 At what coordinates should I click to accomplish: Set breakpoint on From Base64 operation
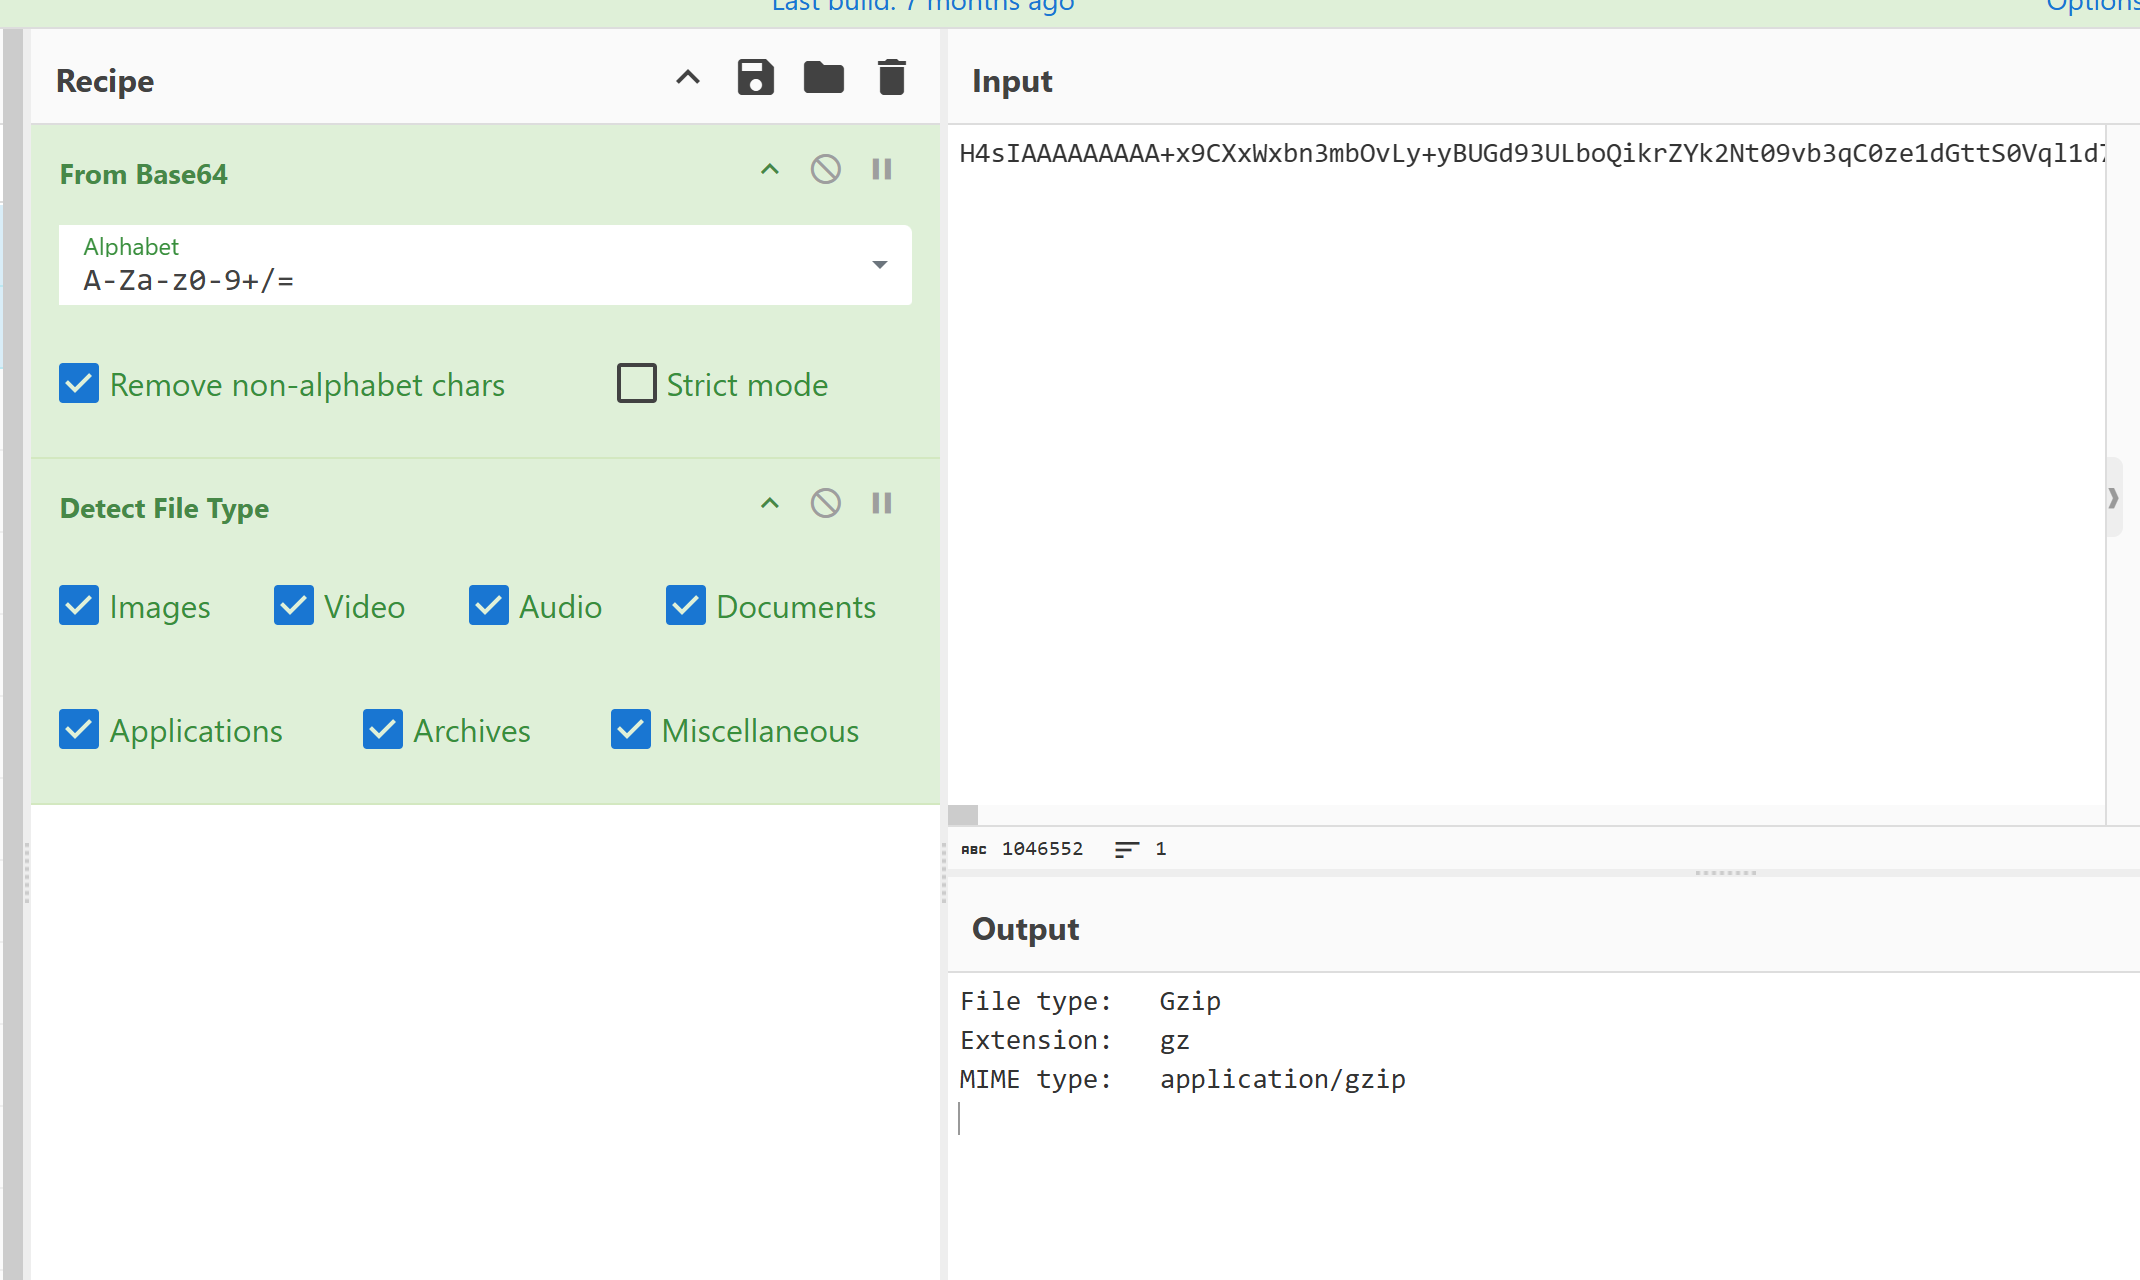coord(881,169)
